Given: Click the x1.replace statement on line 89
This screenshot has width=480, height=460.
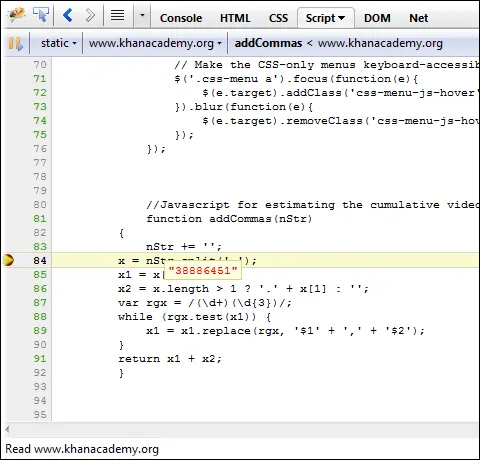Looking at the screenshot, I should (x=285, y=331).
